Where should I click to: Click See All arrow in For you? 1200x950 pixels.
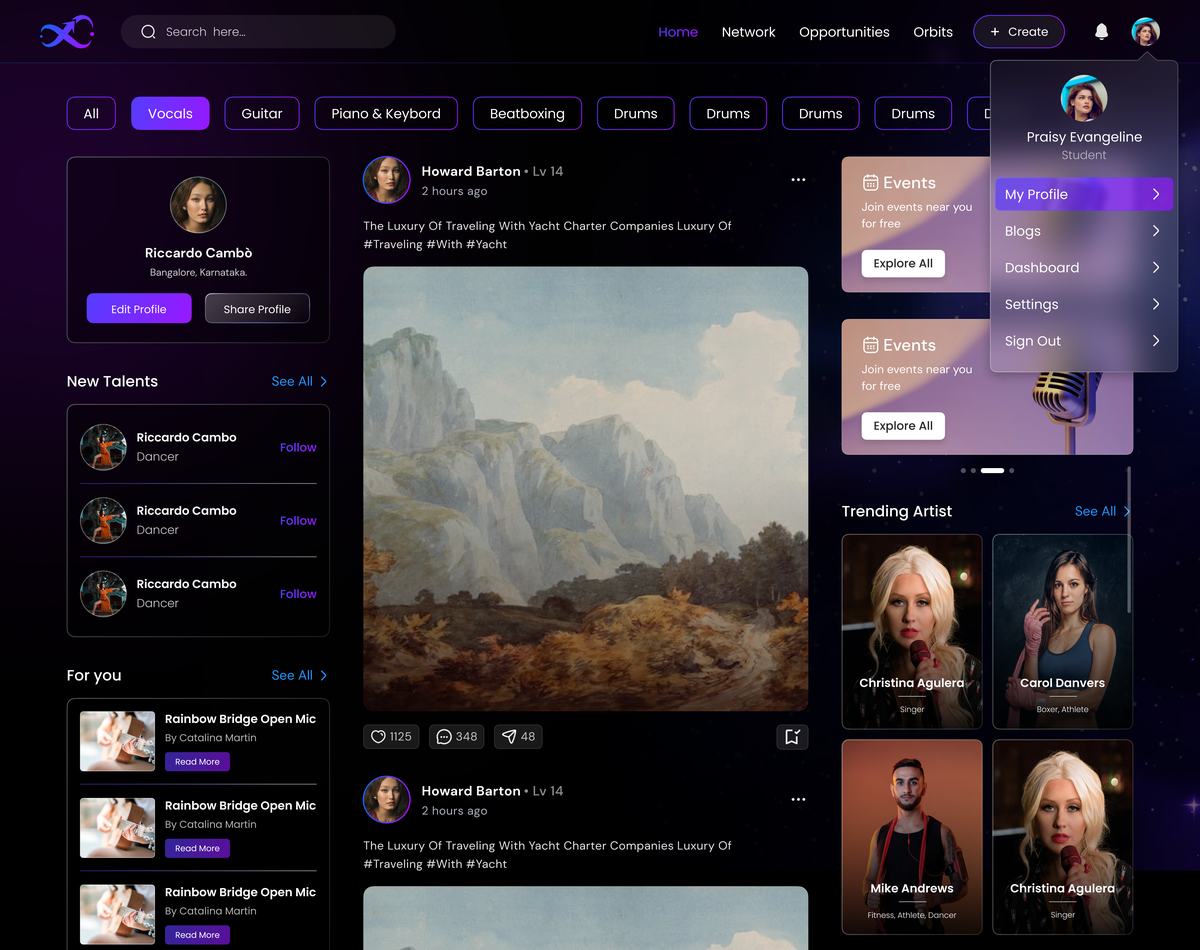point(323,675)
